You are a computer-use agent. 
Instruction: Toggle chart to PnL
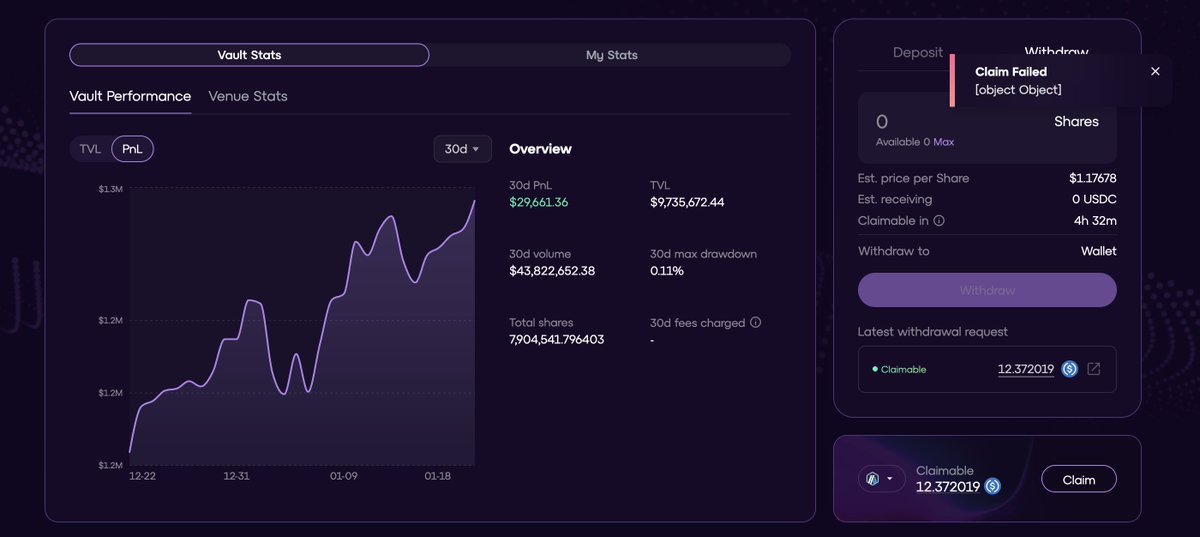pyautogui.click(x=132, y=149)
